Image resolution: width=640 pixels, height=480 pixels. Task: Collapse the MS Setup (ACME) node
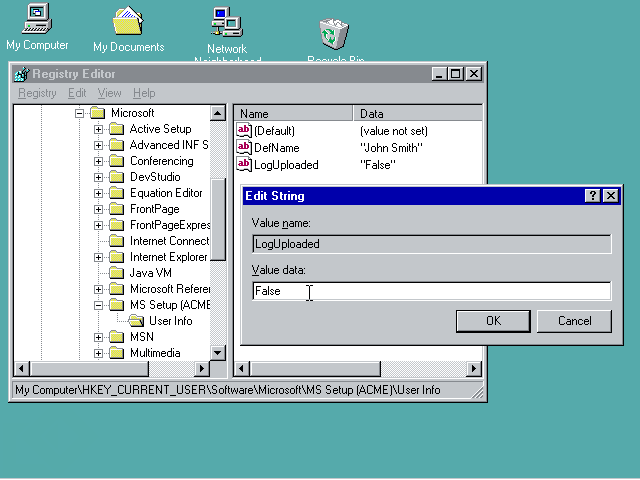coord(98,305)
